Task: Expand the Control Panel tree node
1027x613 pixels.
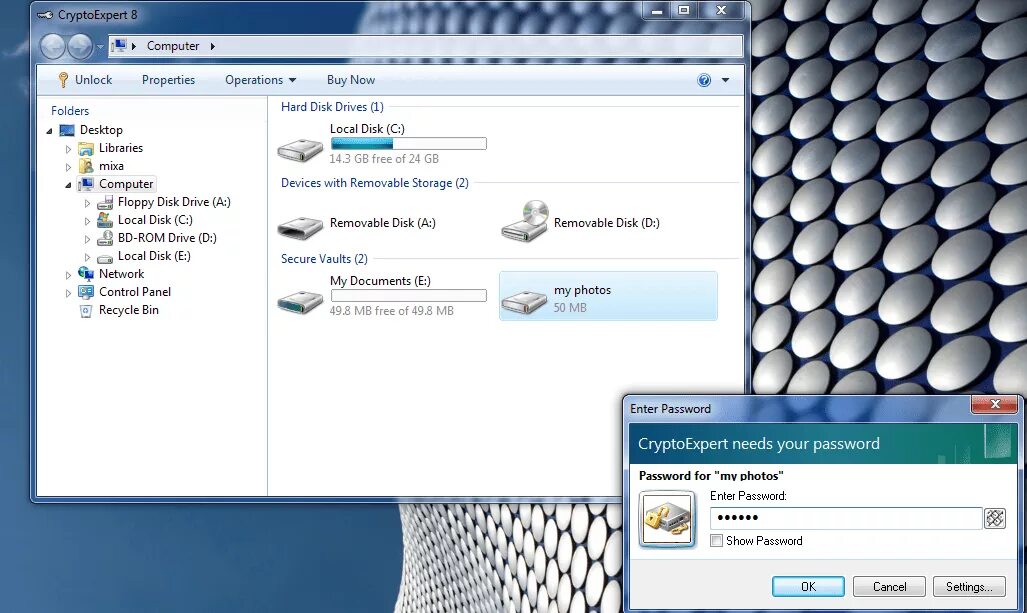Action: [x=68, y=293]
